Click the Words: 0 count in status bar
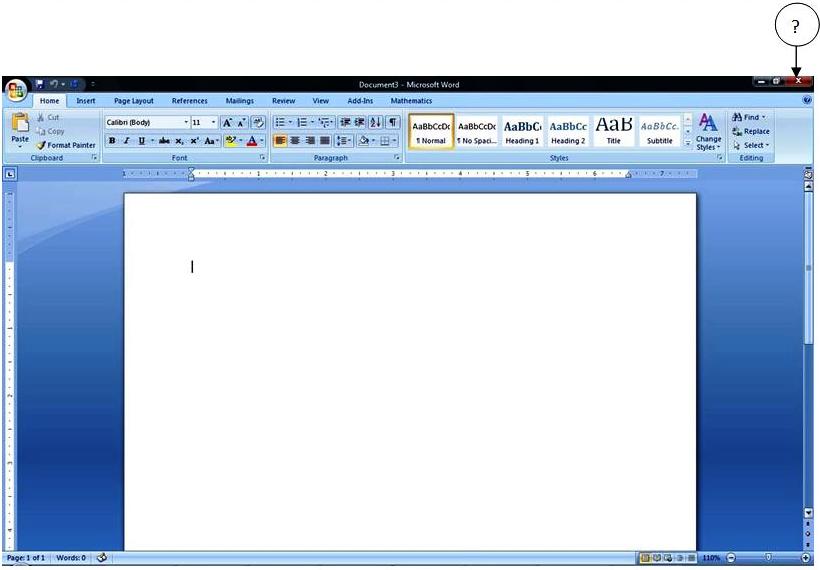The width and height of the screenshot is (820, 570). point(71,557)
